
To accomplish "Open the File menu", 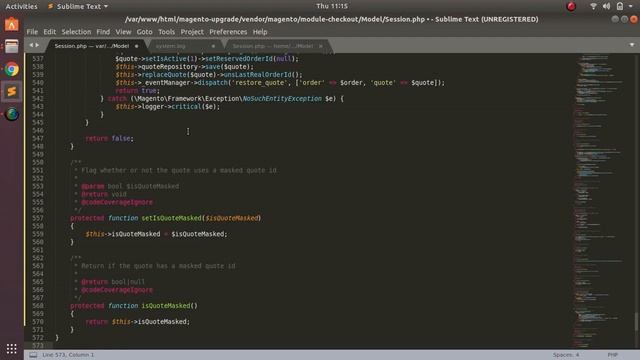I will coord(32,32).
